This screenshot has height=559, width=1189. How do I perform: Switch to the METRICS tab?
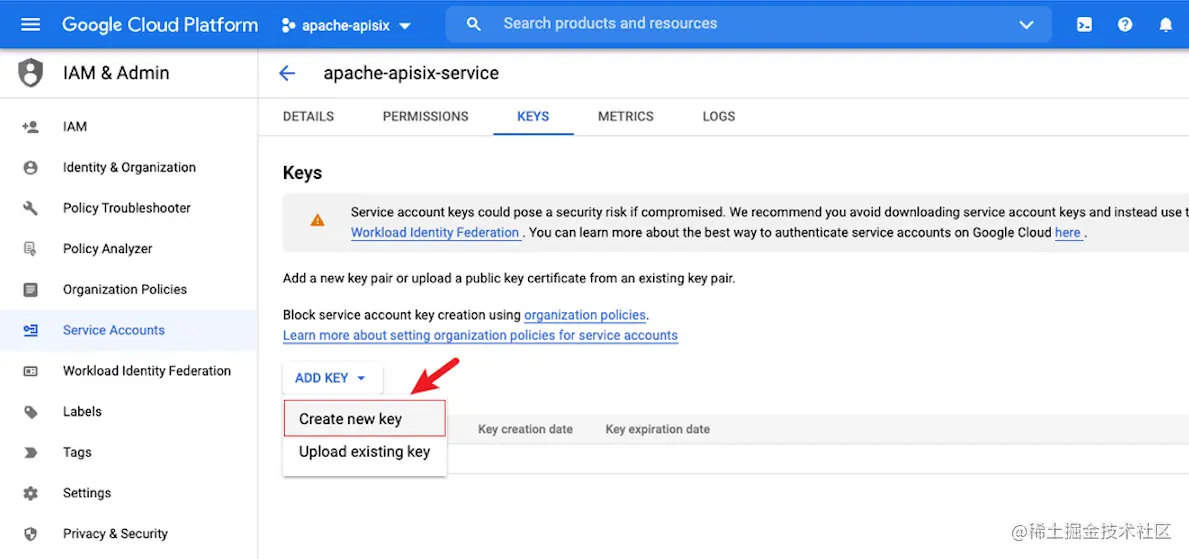click(x=626, y=117)
